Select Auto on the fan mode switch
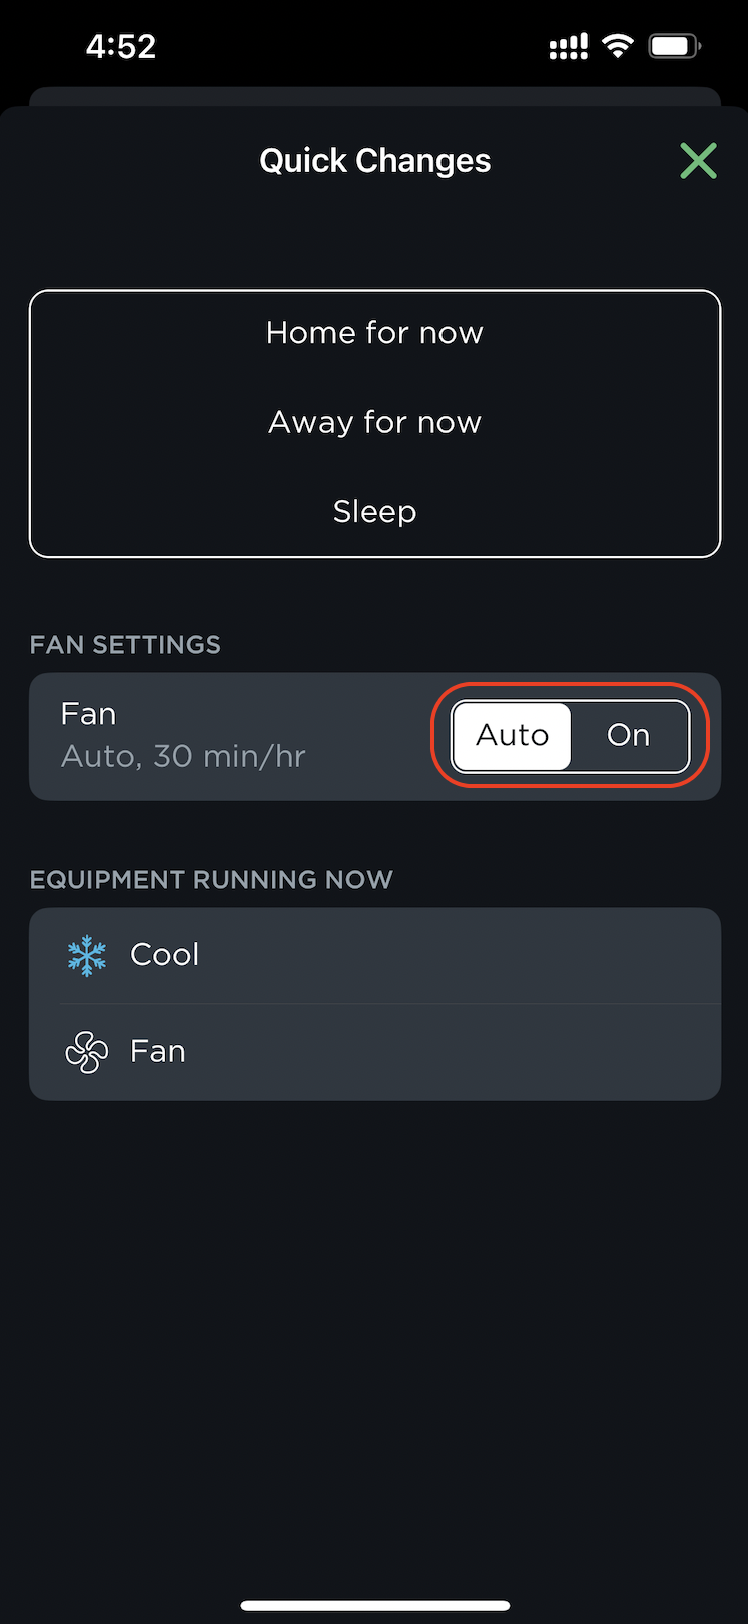The image size is (748, 1624). click(x=512, y=735)
